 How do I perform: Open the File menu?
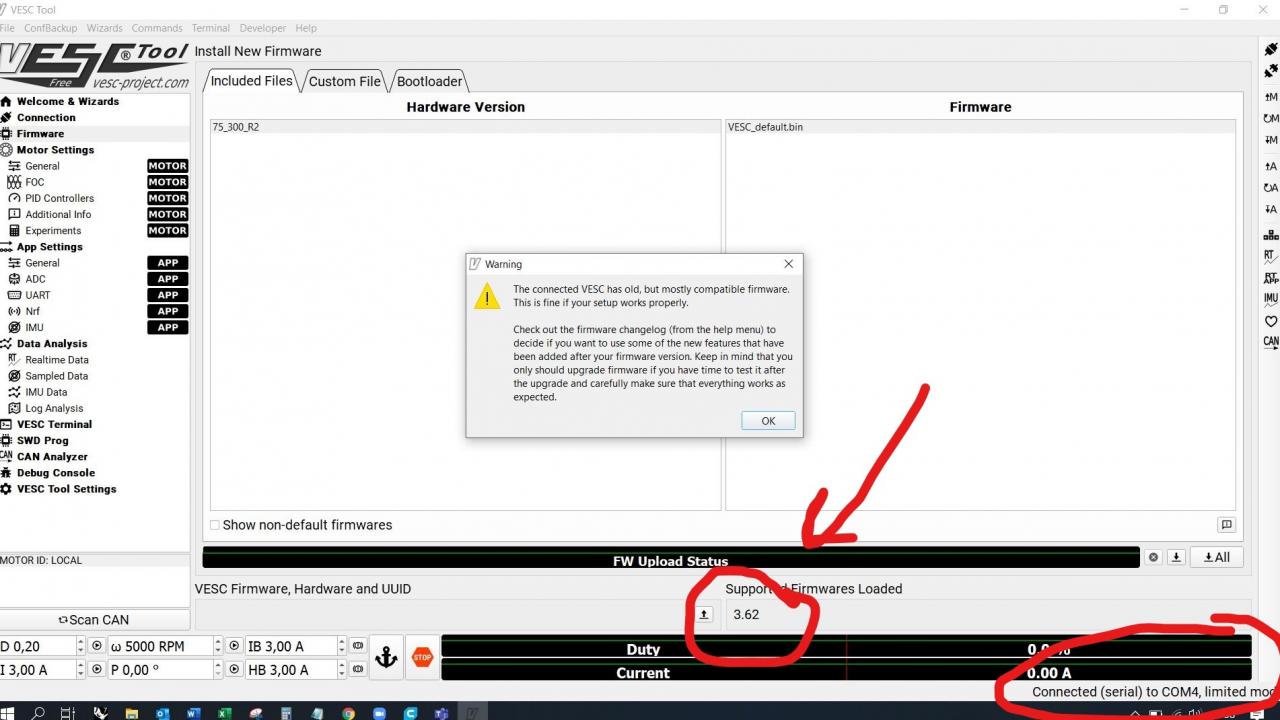point(7,28)
